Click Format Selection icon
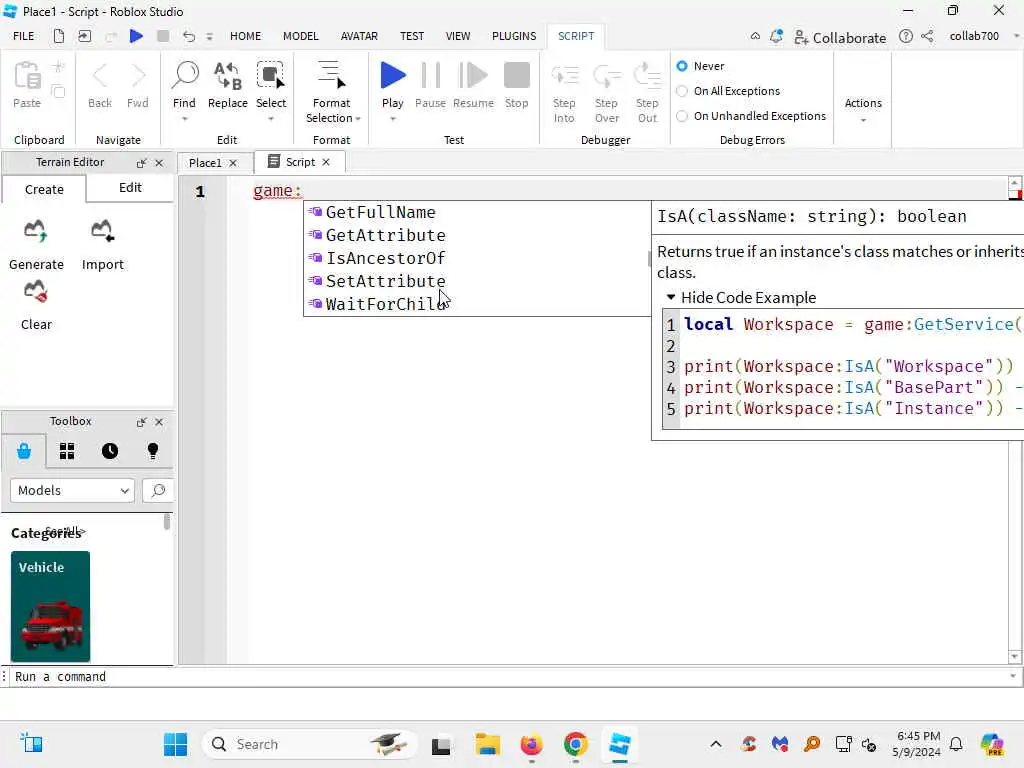 tap(331, 74)
